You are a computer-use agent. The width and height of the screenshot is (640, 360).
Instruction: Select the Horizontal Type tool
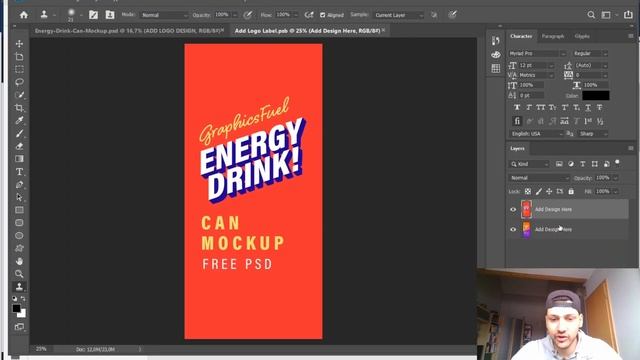click(x=19, y=172)
